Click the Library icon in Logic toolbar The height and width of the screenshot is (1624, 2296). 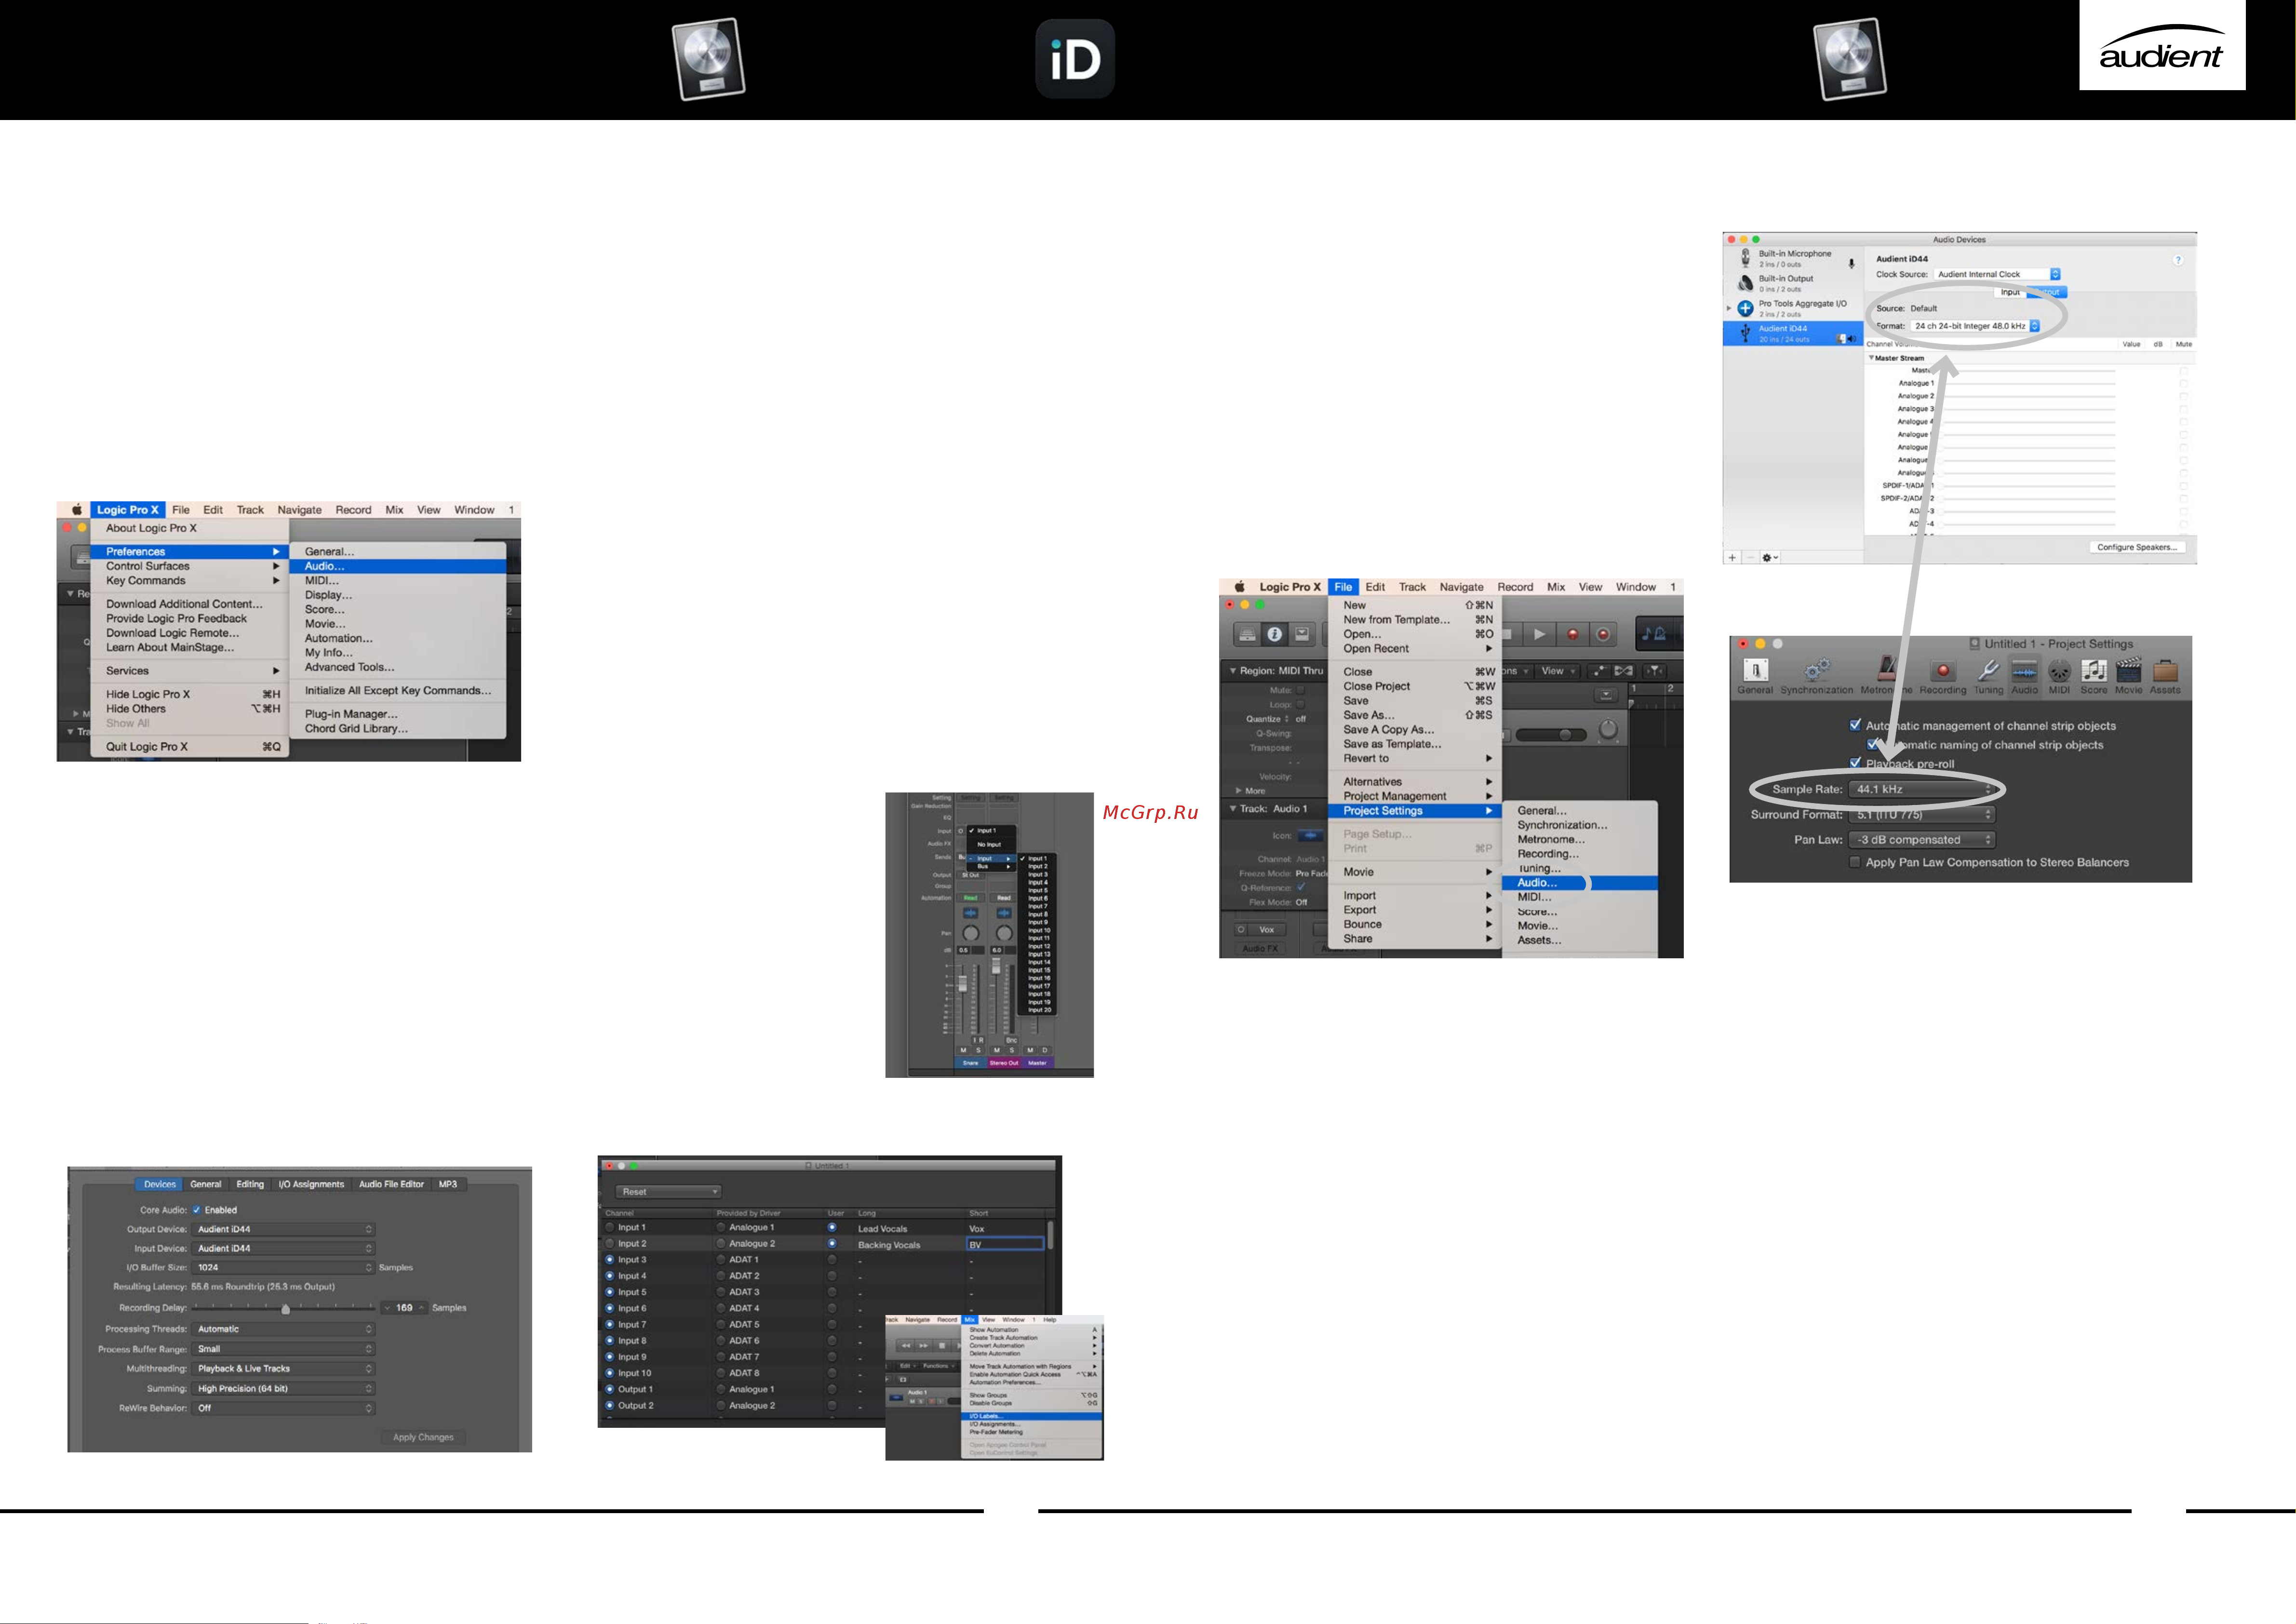point(1247,634)
